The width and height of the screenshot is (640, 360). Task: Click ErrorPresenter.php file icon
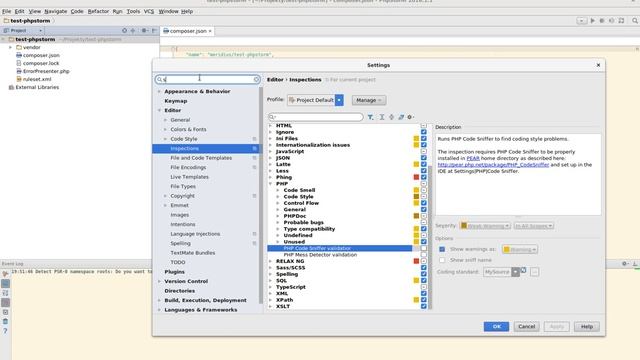[19, 71]
